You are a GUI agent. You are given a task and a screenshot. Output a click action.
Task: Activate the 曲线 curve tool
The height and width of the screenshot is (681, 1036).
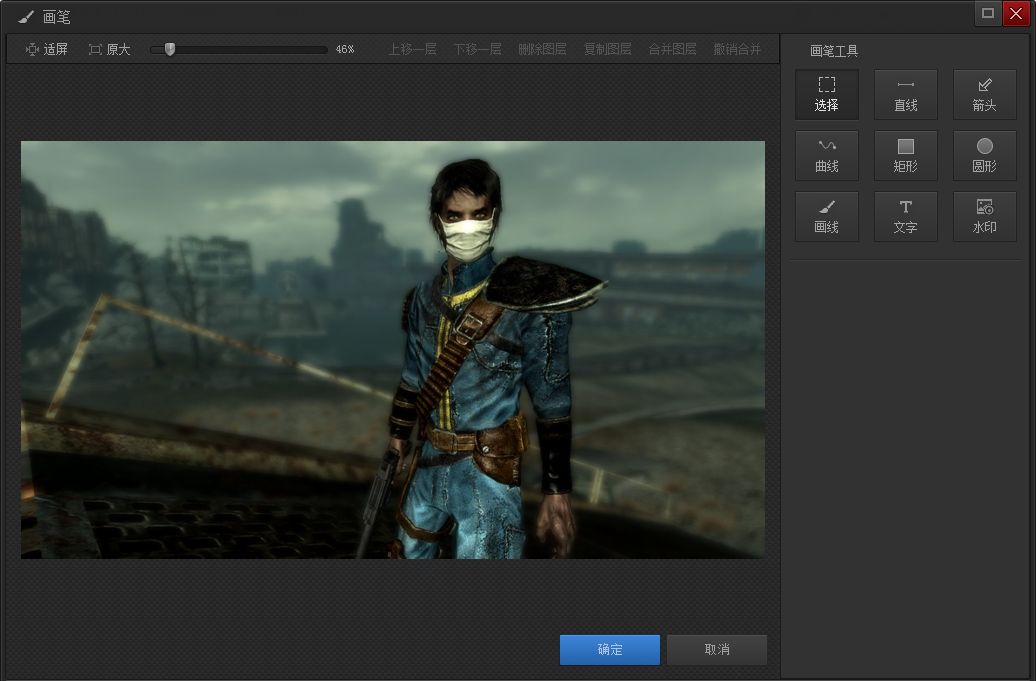827,156
